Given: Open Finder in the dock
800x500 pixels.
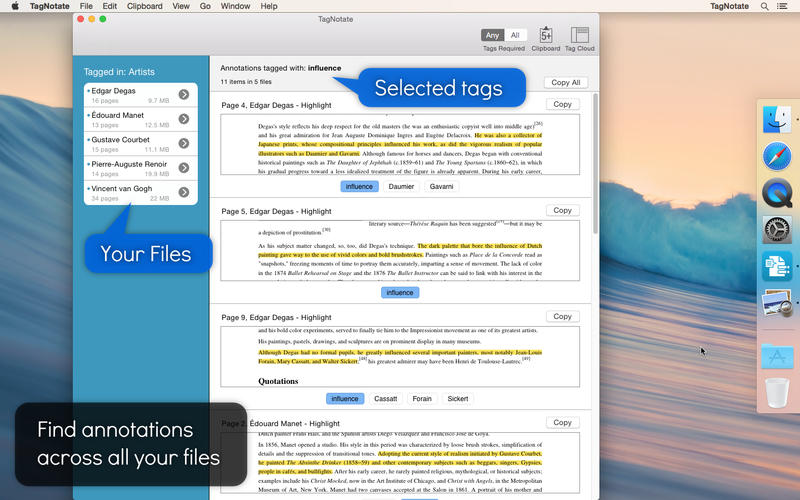Looking at the screenshot, I should pos(777,119).
